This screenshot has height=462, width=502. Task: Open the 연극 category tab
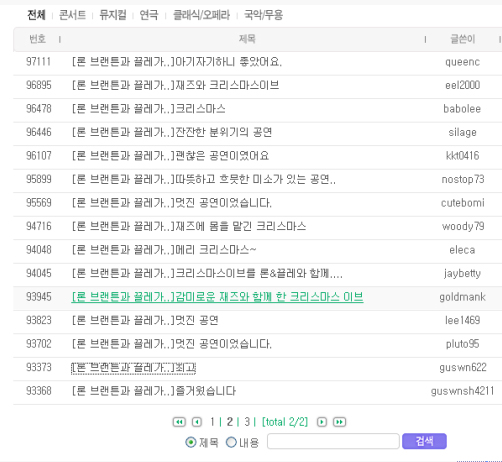(149, 15)
